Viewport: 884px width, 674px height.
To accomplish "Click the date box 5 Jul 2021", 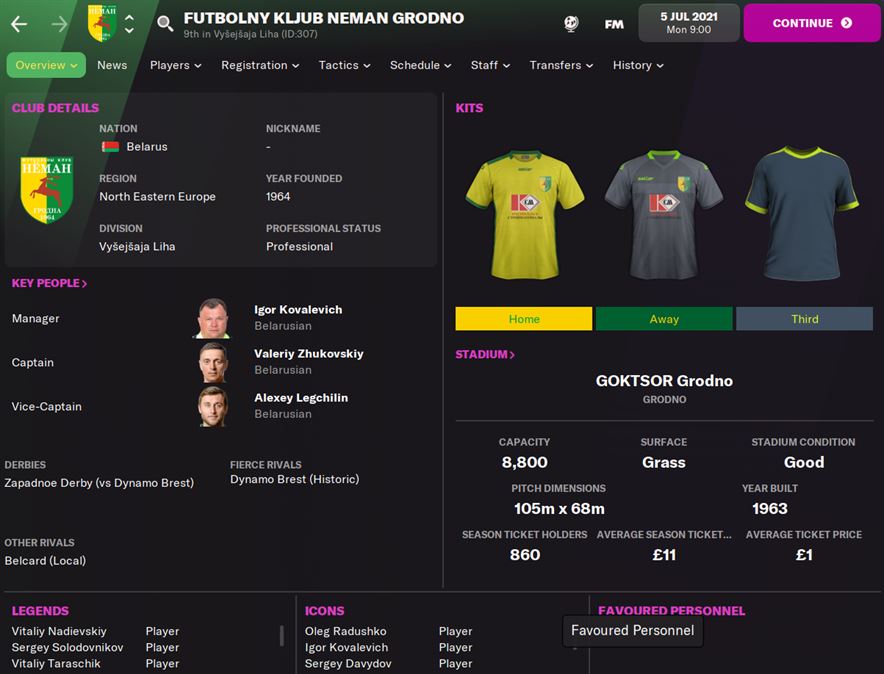I will point(688,23).
